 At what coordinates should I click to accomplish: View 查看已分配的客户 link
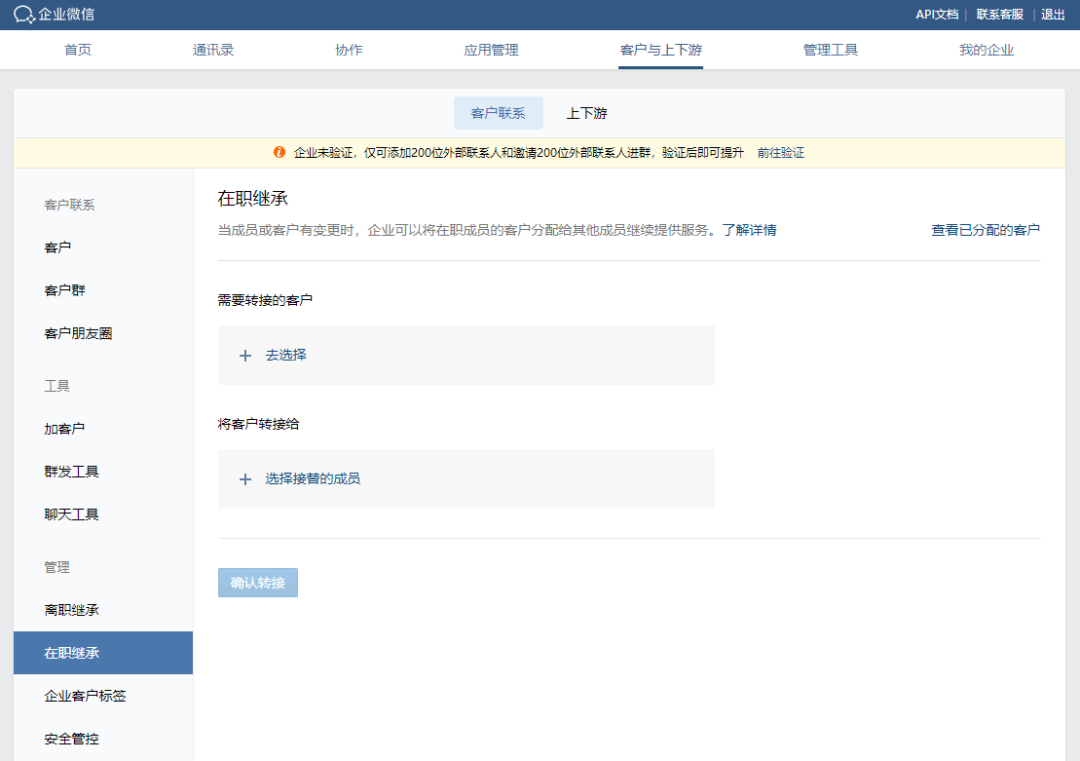985,230
